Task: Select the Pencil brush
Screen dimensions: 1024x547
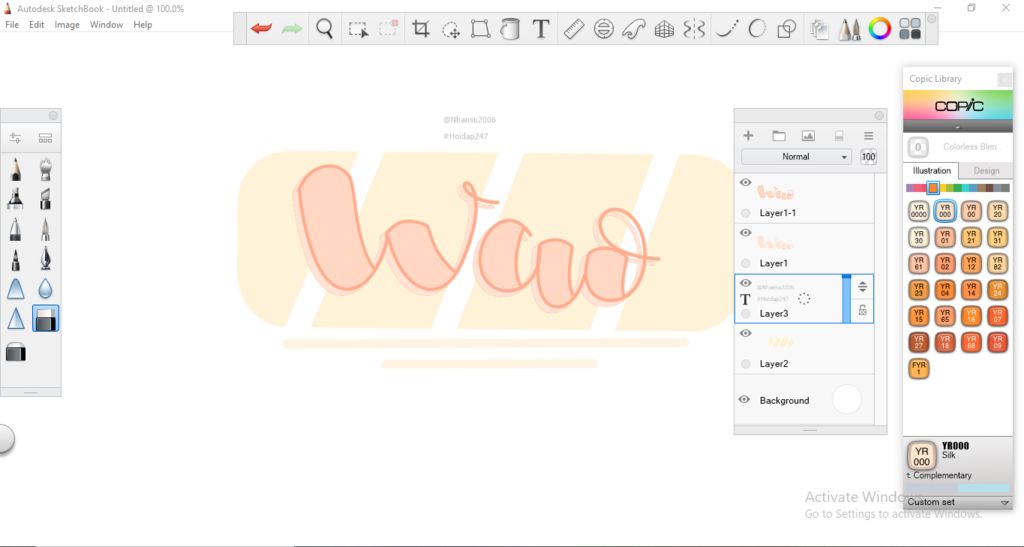Action: click(16, 169)
